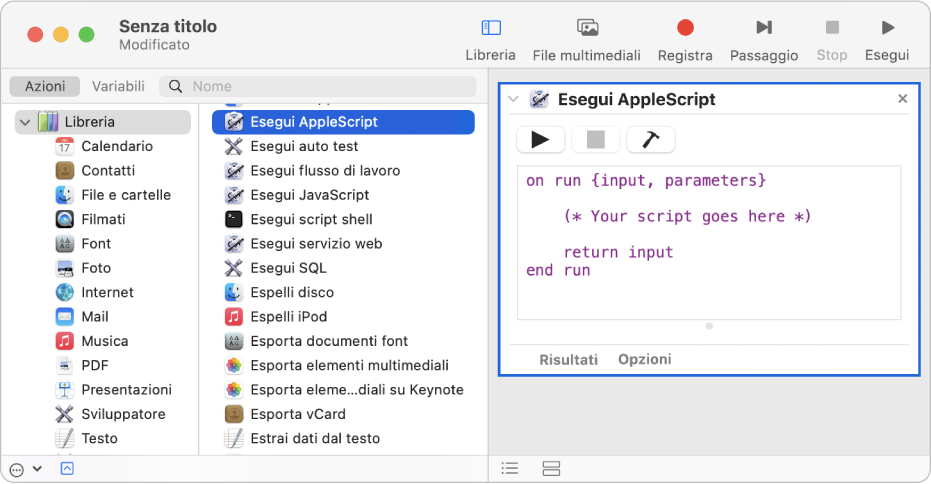The width and height of the screenshot is (931, 484).
Task: Collapse the Esegui AppleScript action chevron
Action: point(514,99)
